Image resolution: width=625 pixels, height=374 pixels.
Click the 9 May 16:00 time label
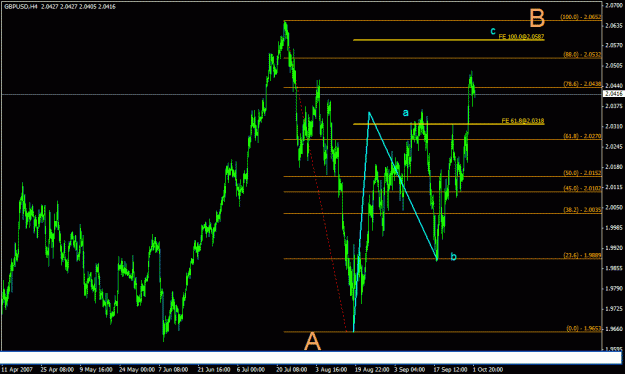(x=96, y=370)
